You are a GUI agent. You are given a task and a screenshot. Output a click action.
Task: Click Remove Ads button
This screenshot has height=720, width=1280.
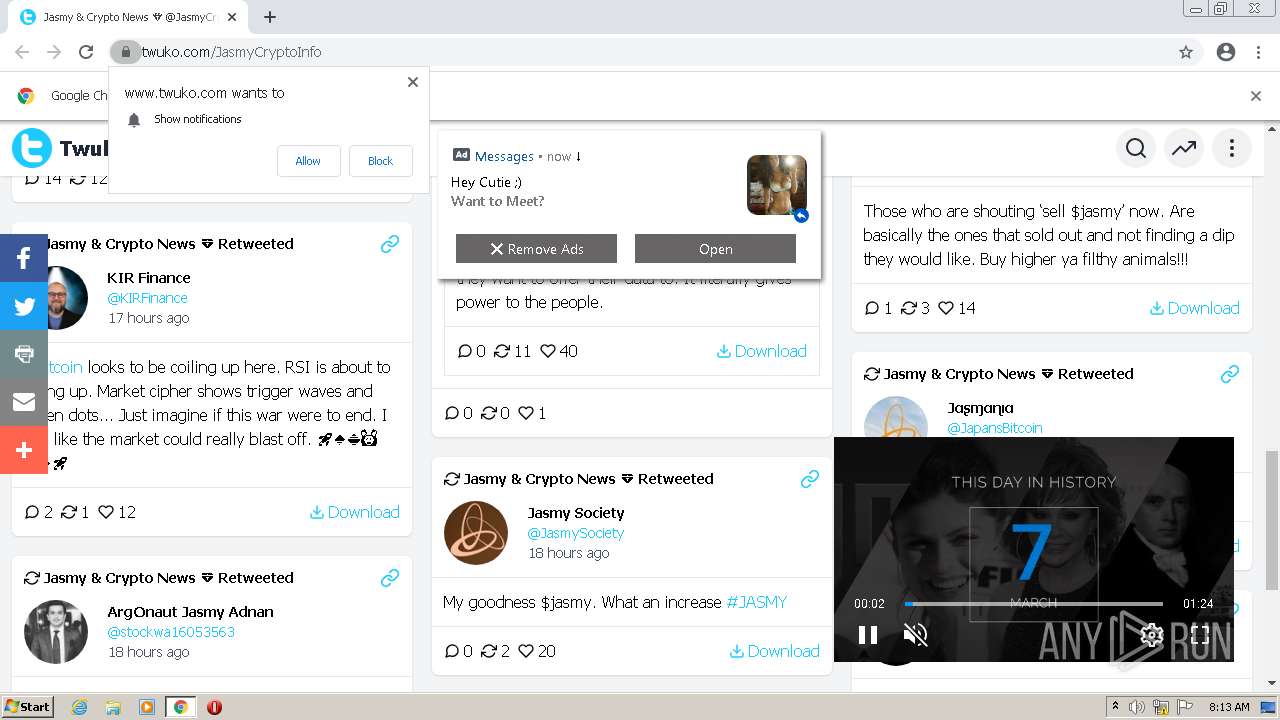[x=536, y=249]
